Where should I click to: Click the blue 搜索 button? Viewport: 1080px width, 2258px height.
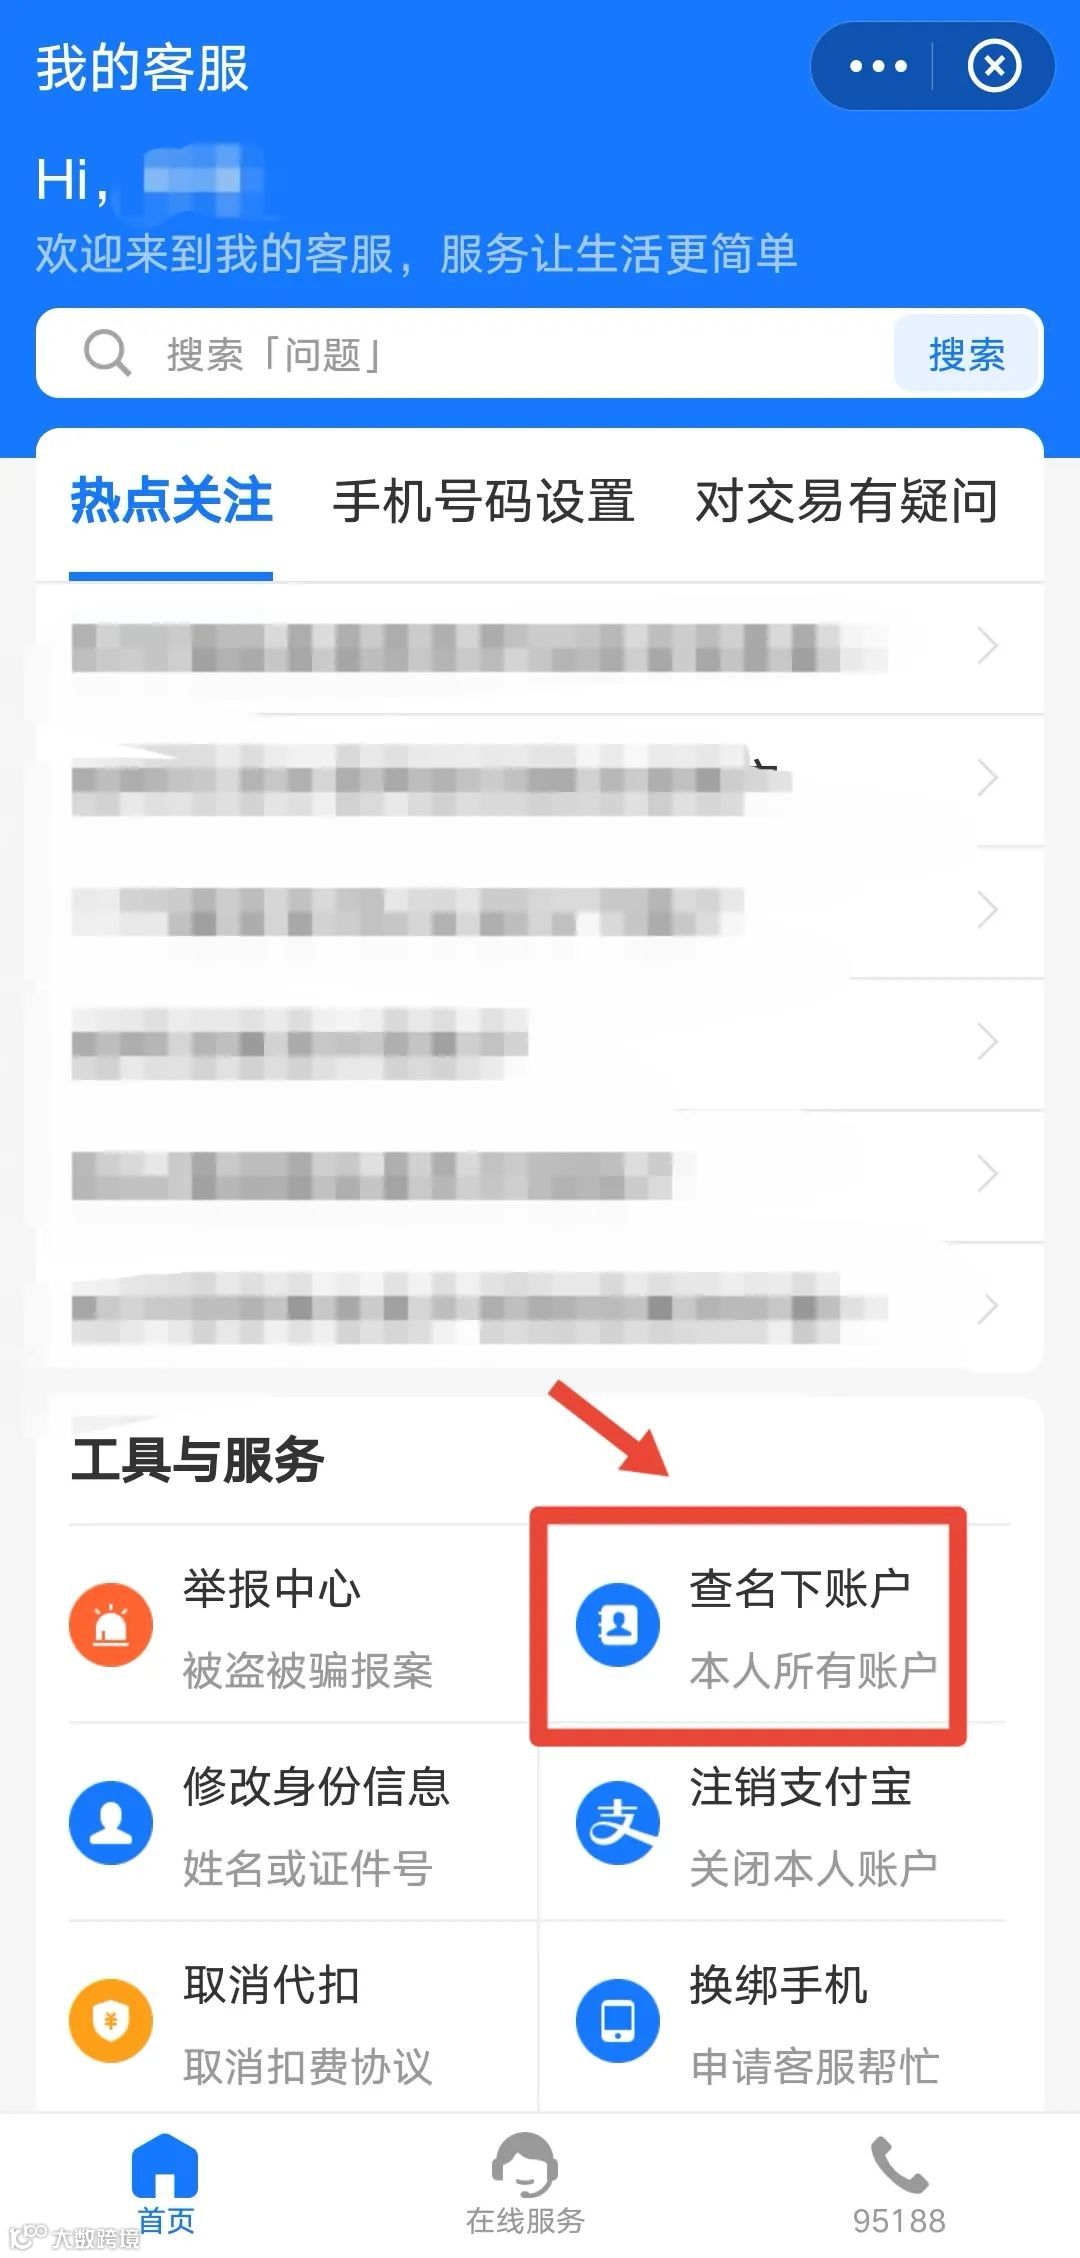966,354
